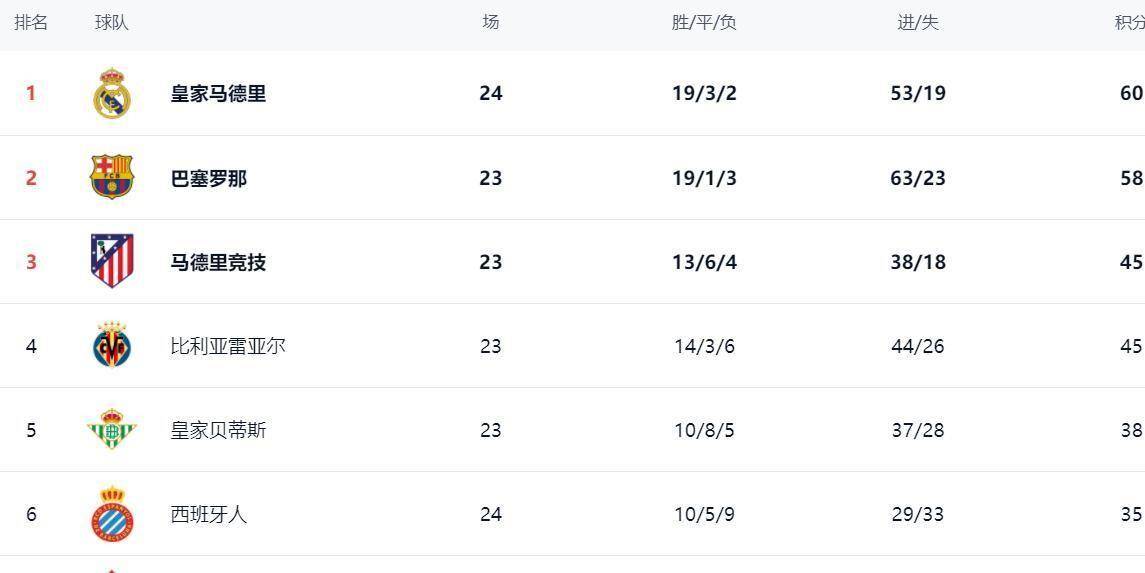This screenshot has height=573, width=1145.
Task: Click 西班牙人 team name
Action: point(208,514)
